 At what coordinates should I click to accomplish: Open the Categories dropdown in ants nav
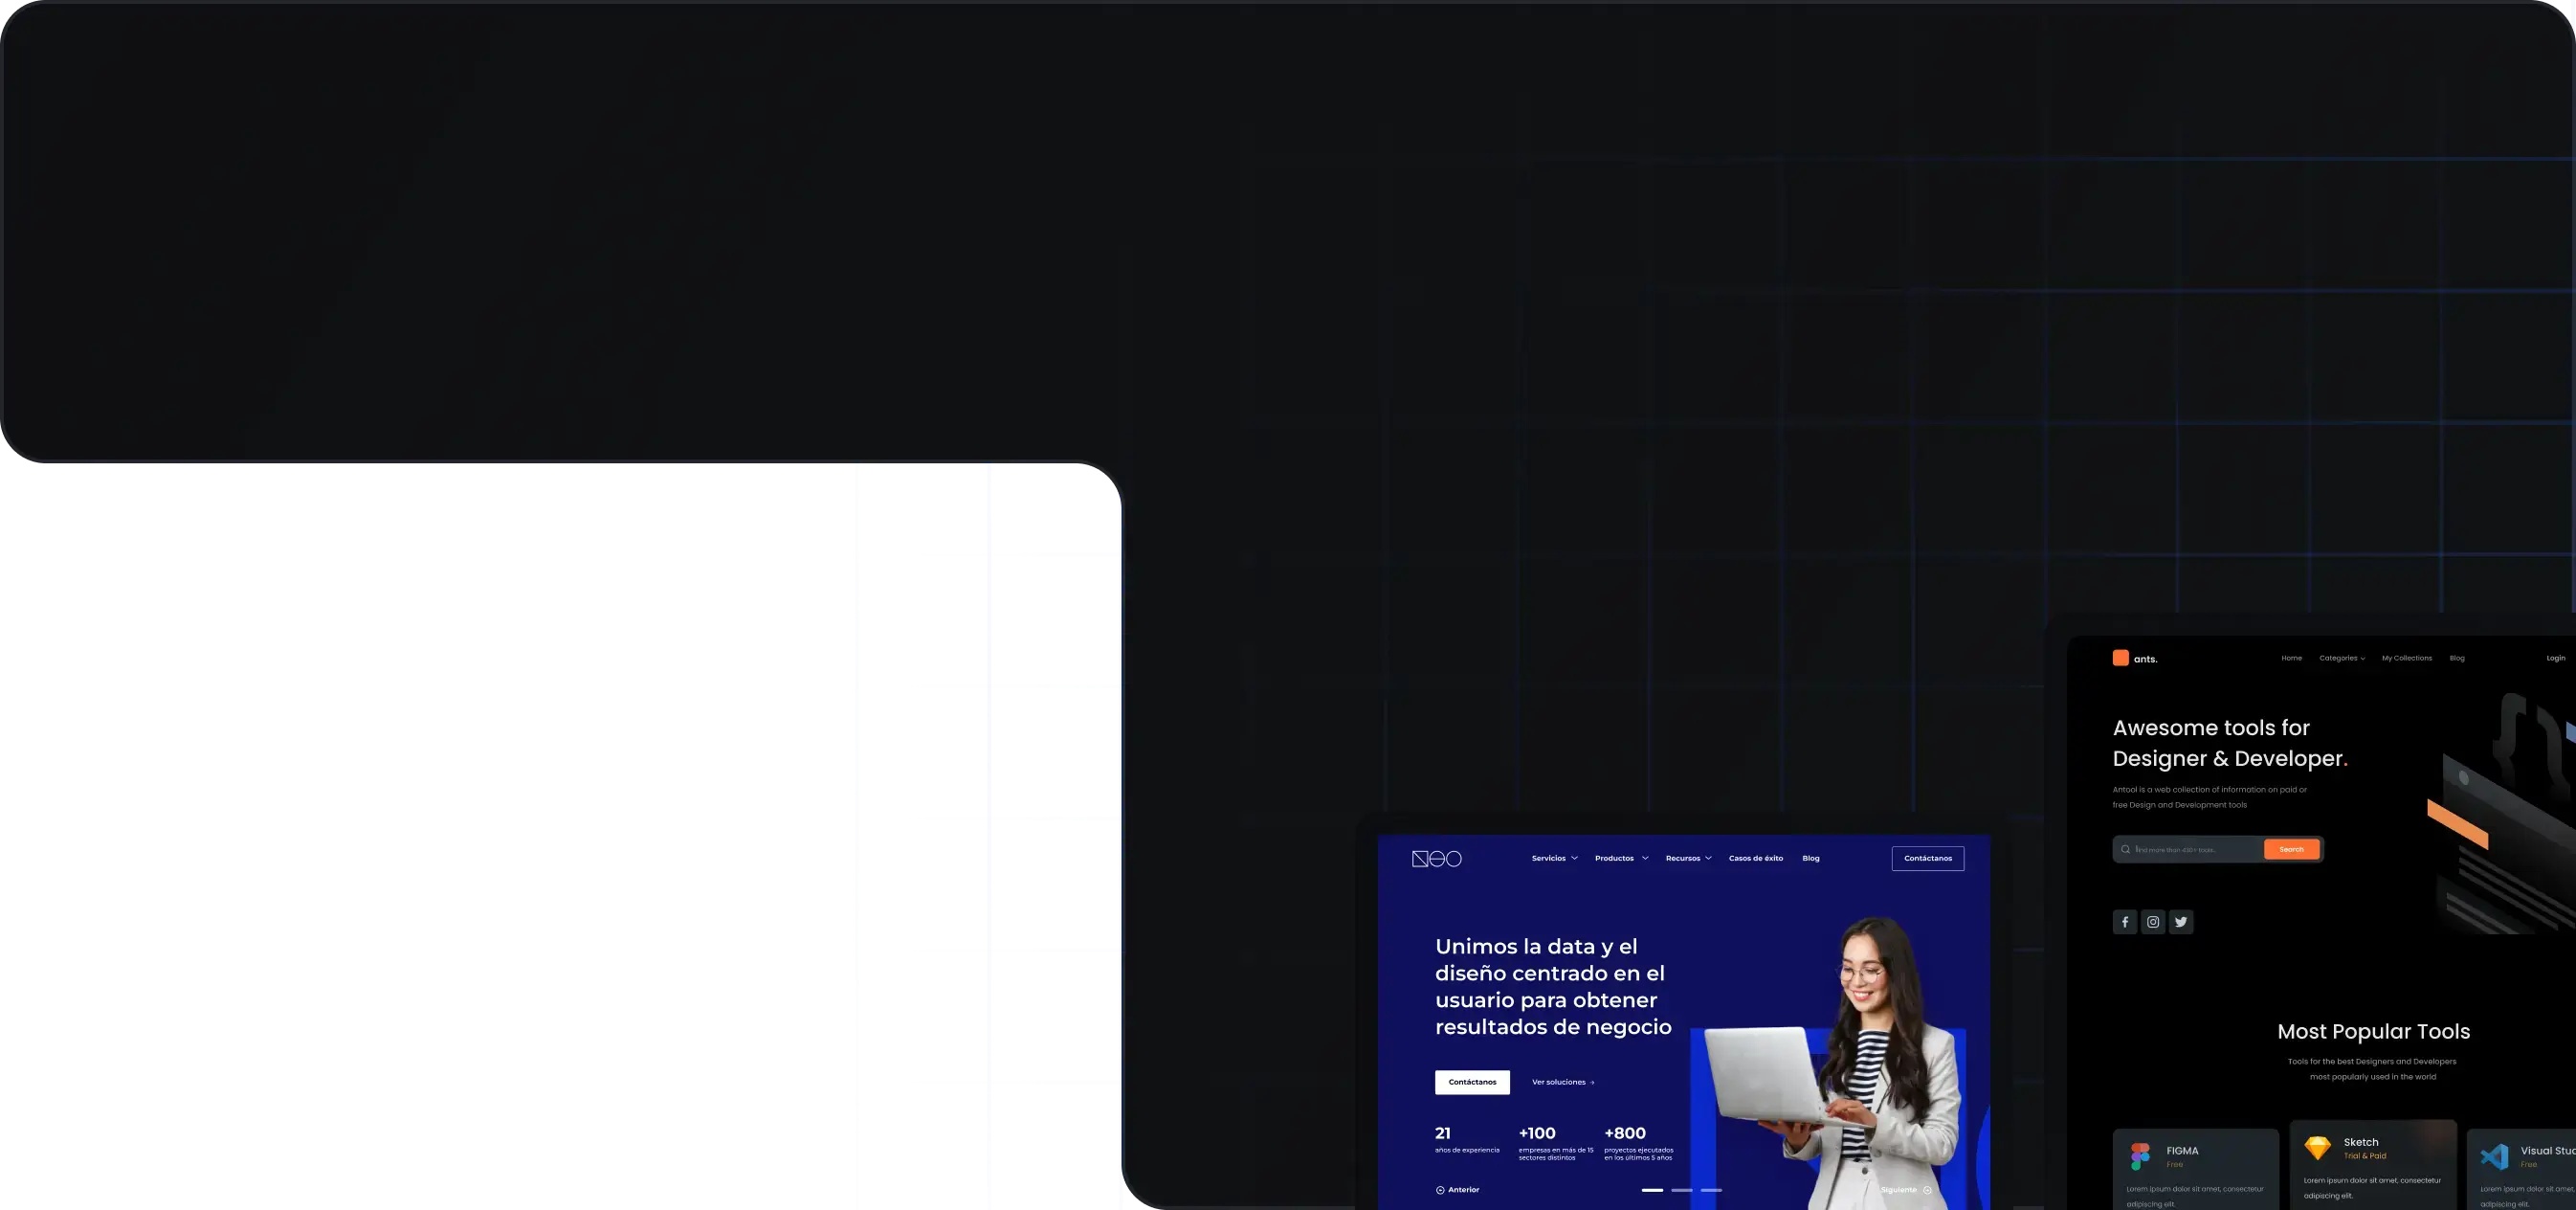(2342, 658)
